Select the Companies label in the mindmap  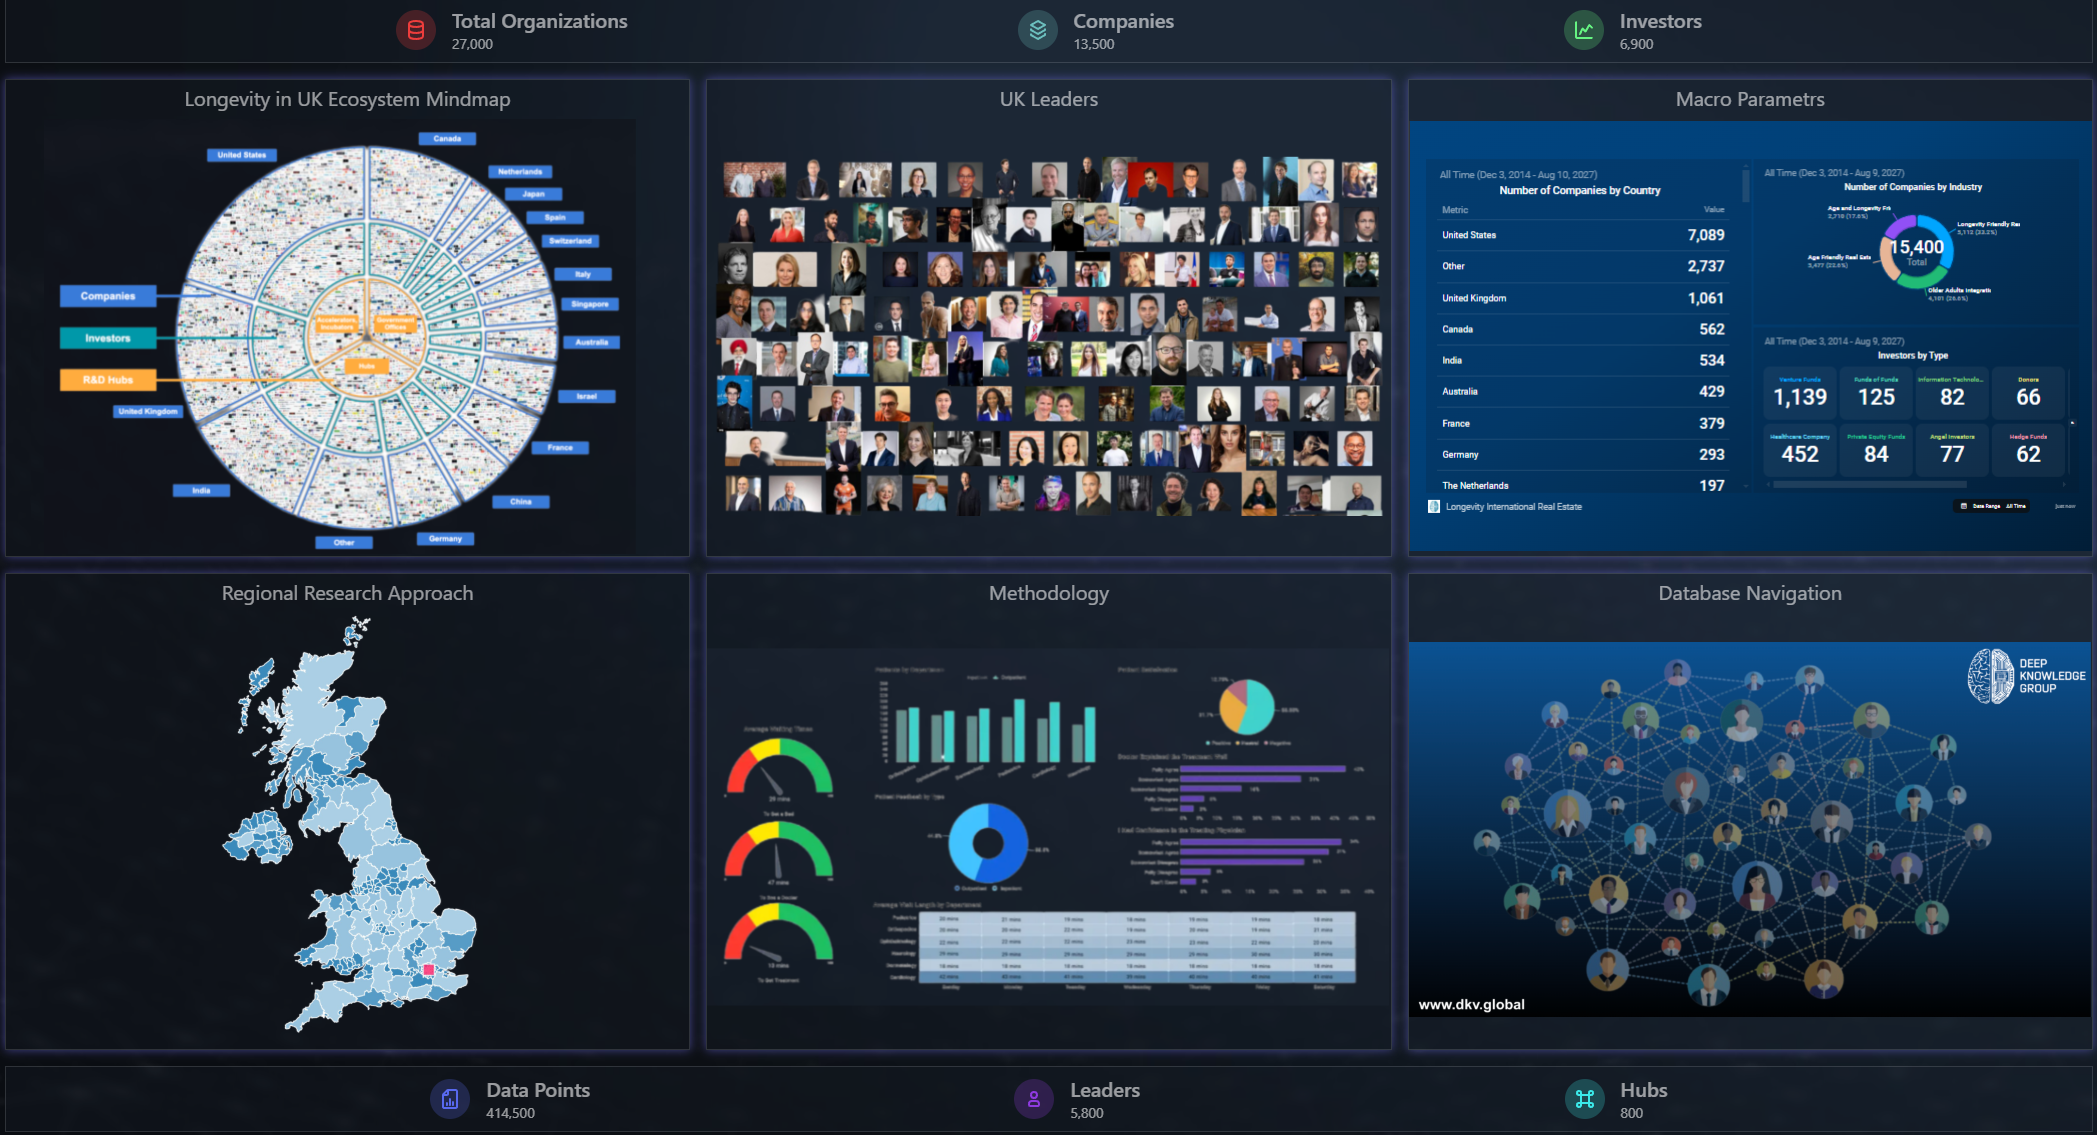(x=108, y=296)
